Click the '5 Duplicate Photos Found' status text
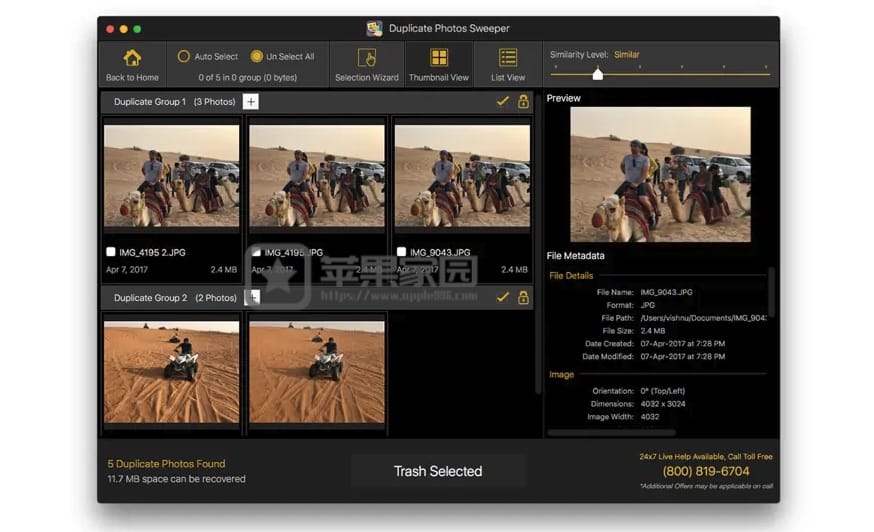The image size is (874, 532). click(x=166, y=463)
